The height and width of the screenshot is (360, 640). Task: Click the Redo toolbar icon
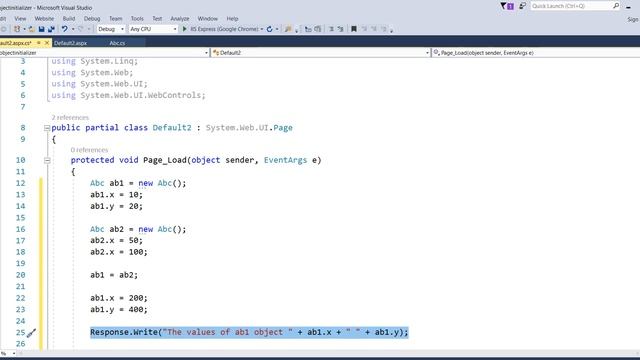pyautogui.click(x=80, y=29)
